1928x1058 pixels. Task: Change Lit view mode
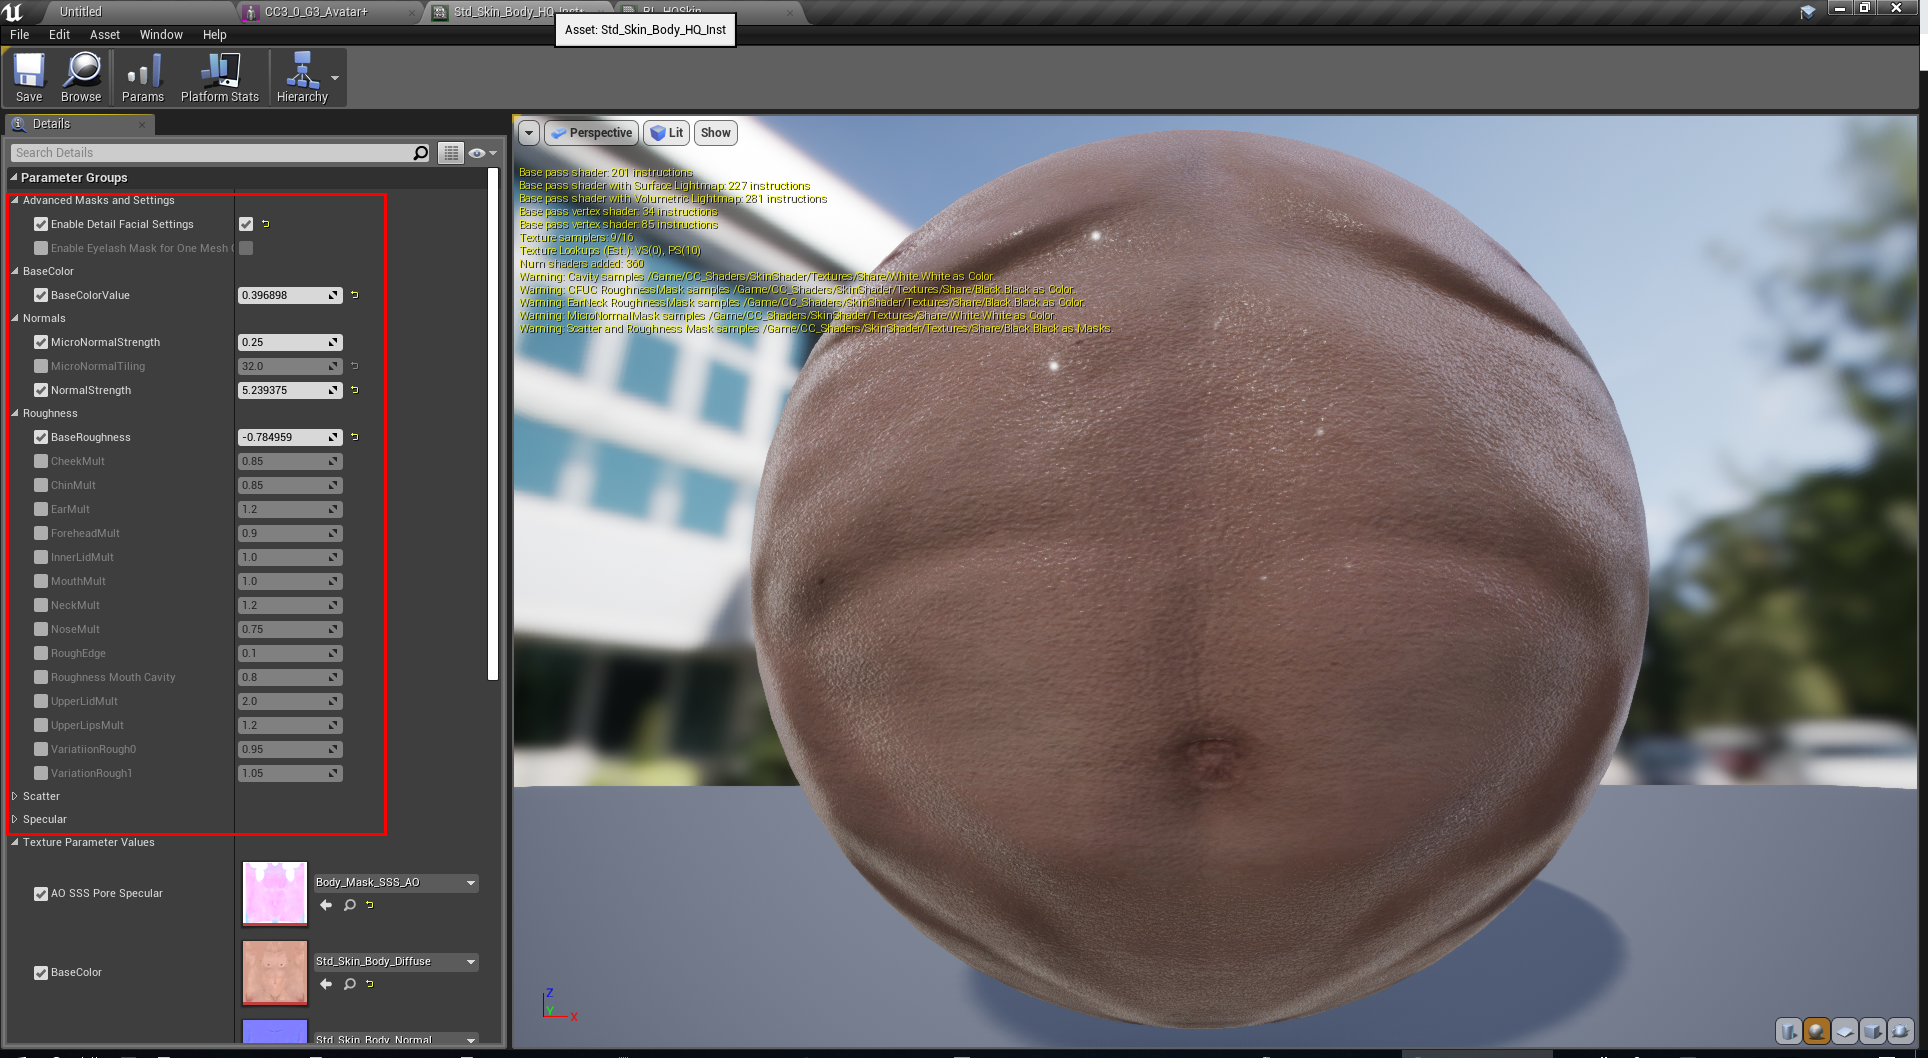(x=666, y=133)
